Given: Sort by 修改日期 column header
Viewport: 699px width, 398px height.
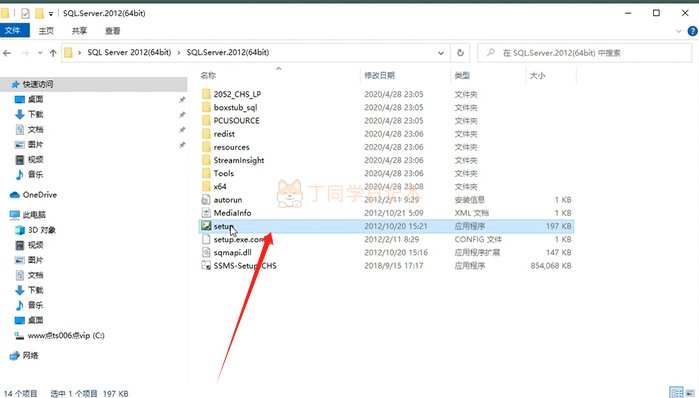Looking at the screenshot, I should click(x=379, y=75).
